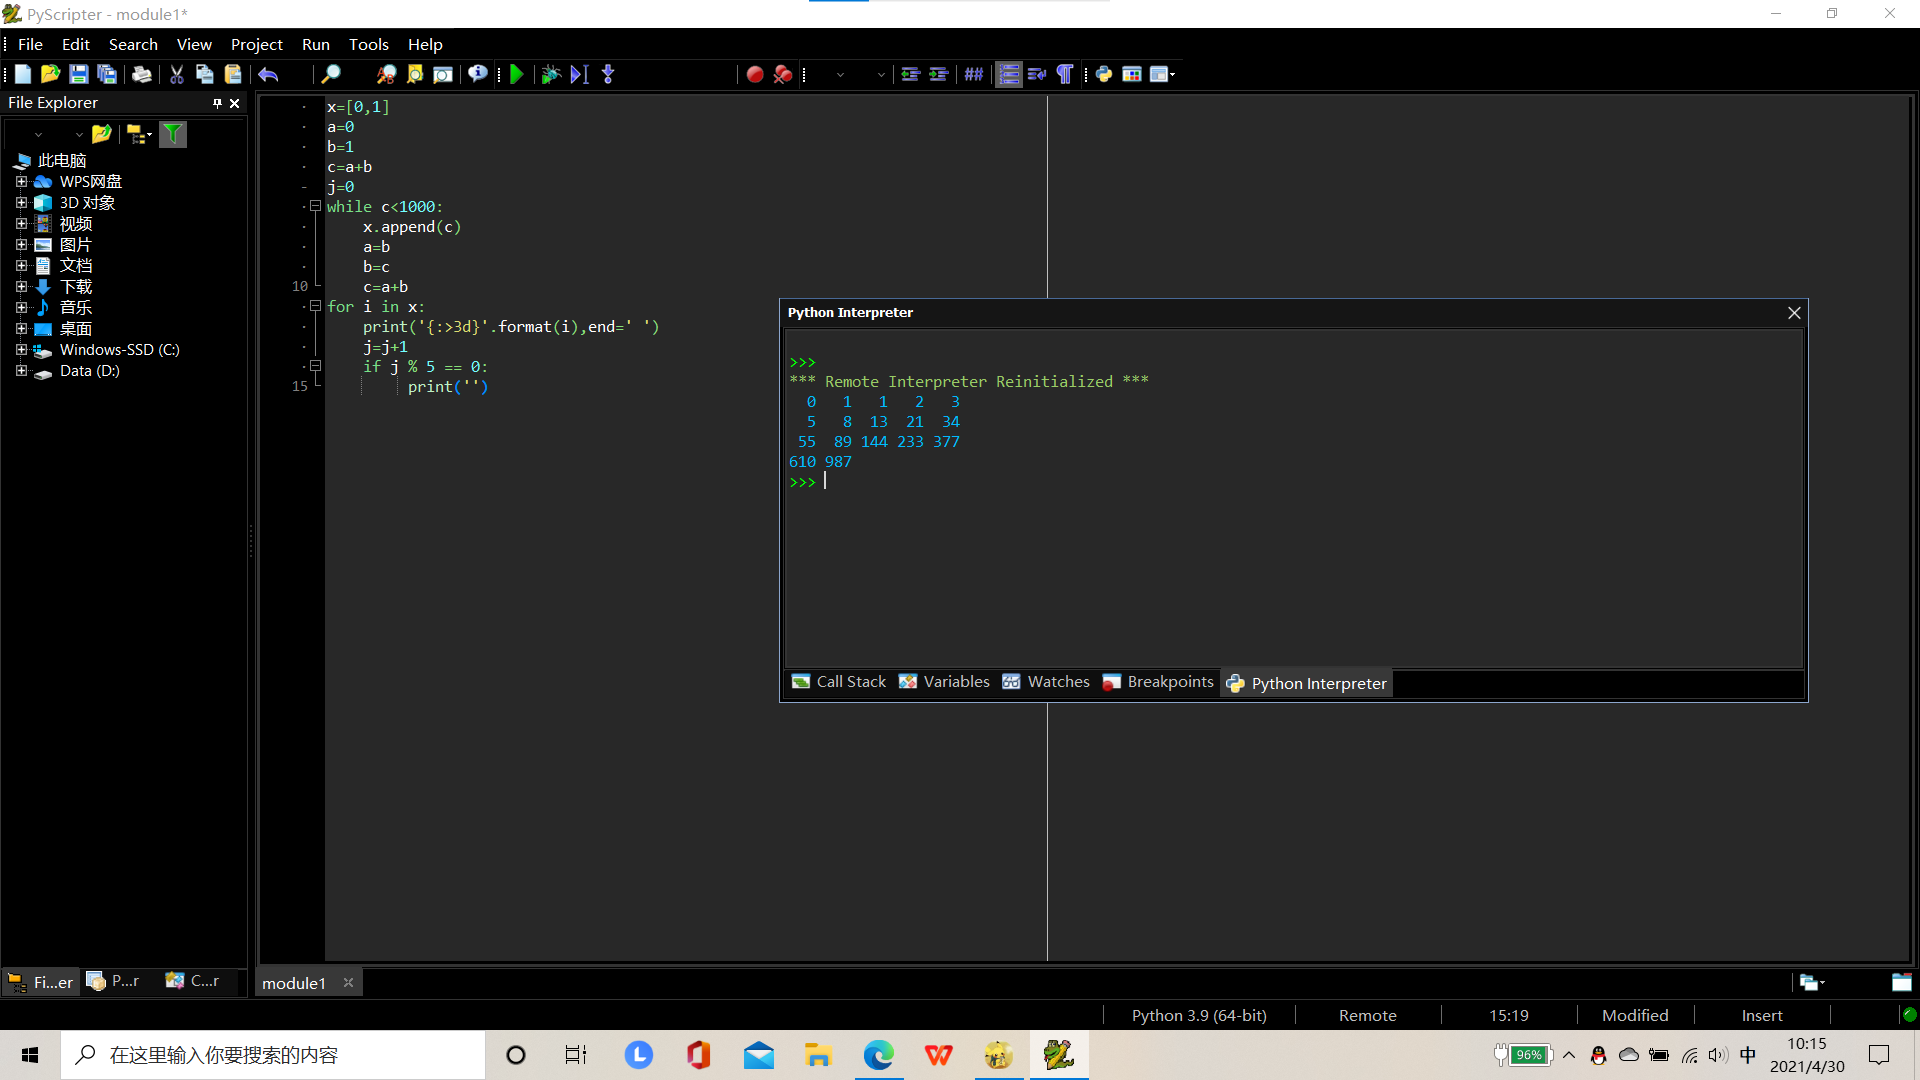Collapse the while loop code fold

click(x=315, y=206)
